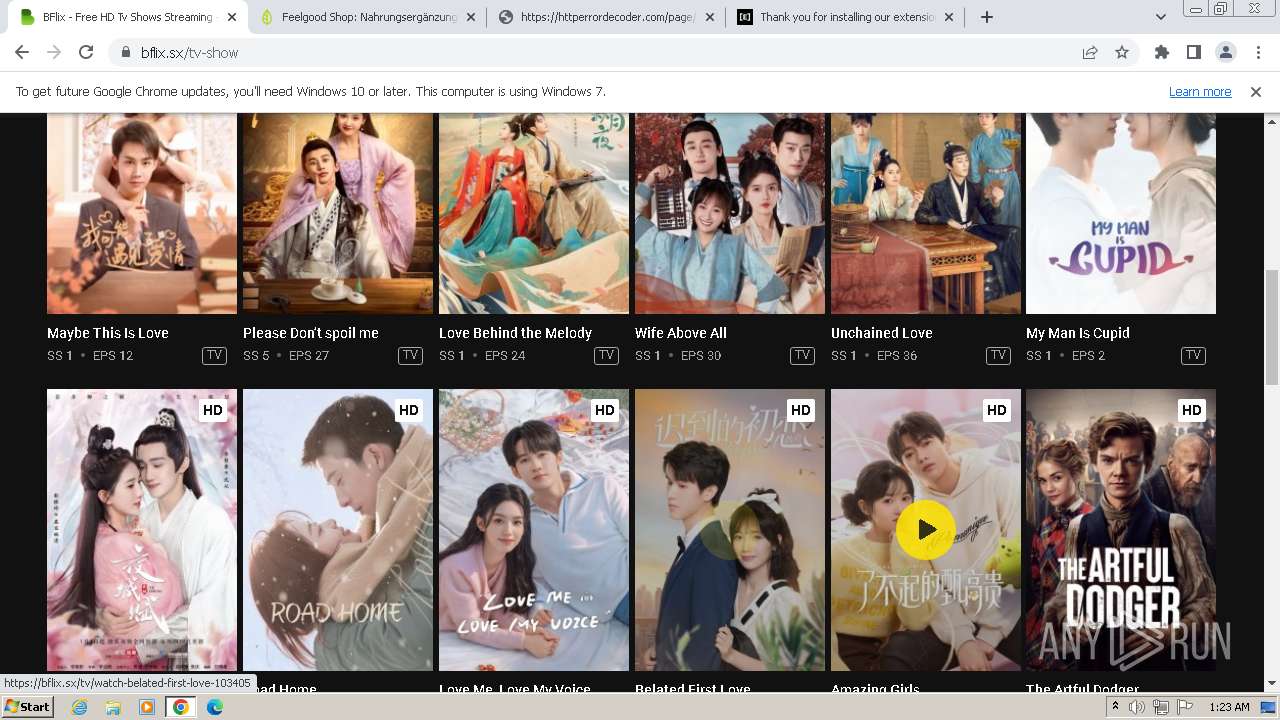1280x720 pixels.
Task: Bookmark this page with the star icon
Action: coord(1122,53)
